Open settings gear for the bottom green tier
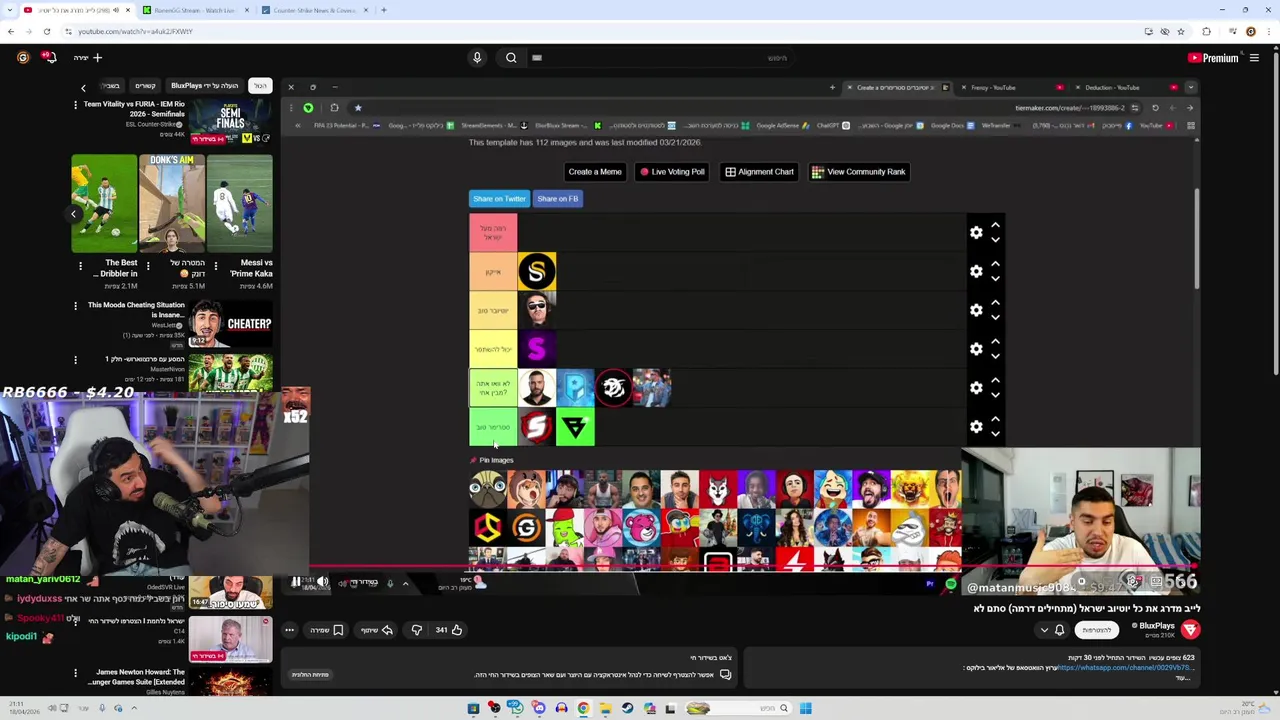 (976, 427)
